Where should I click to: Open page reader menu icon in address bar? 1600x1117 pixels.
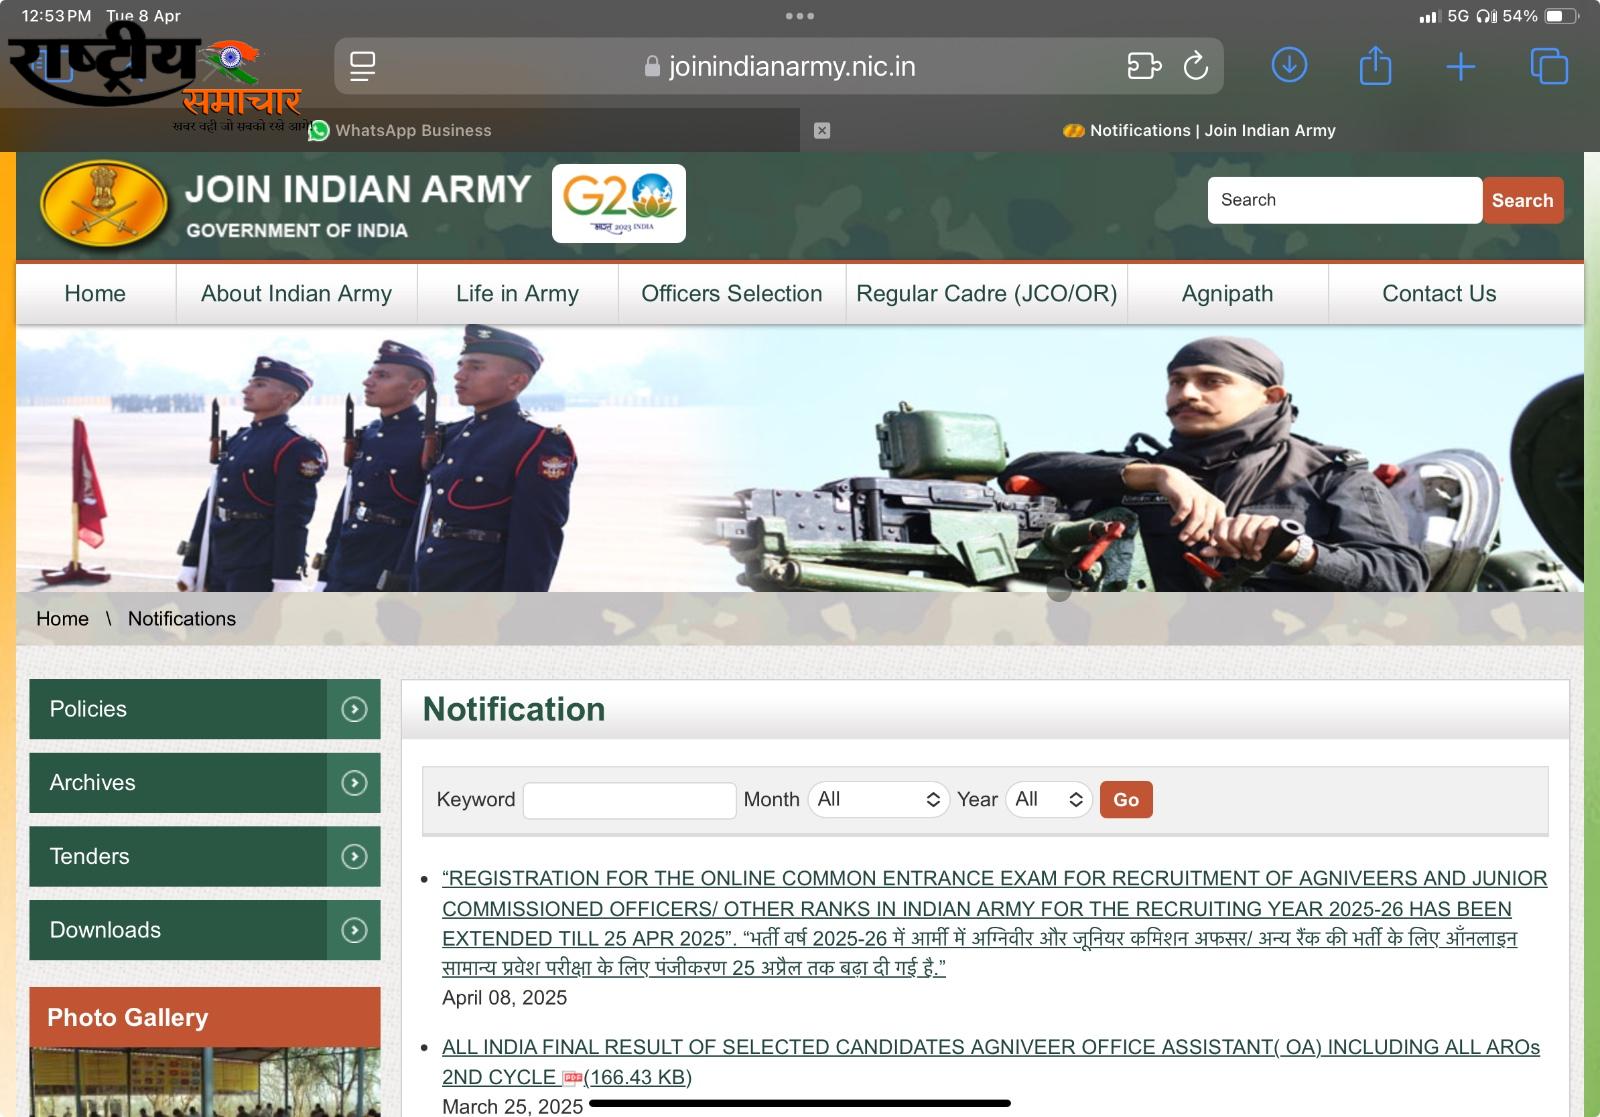(362, 66)
